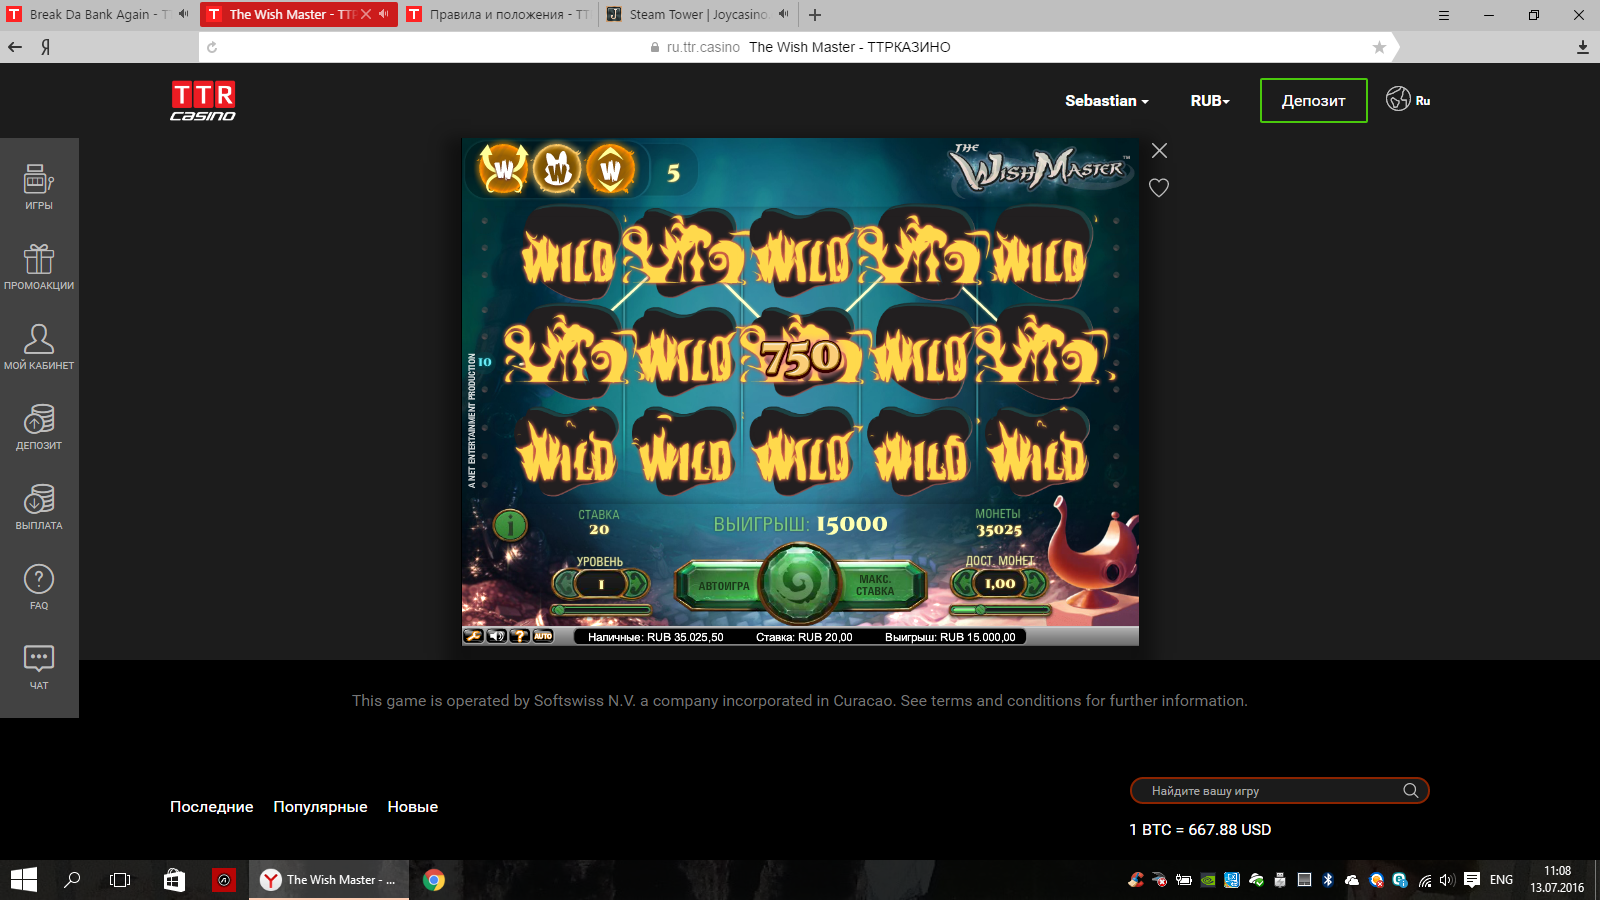Open Task View on taskbar

click(x=120, y=880)
